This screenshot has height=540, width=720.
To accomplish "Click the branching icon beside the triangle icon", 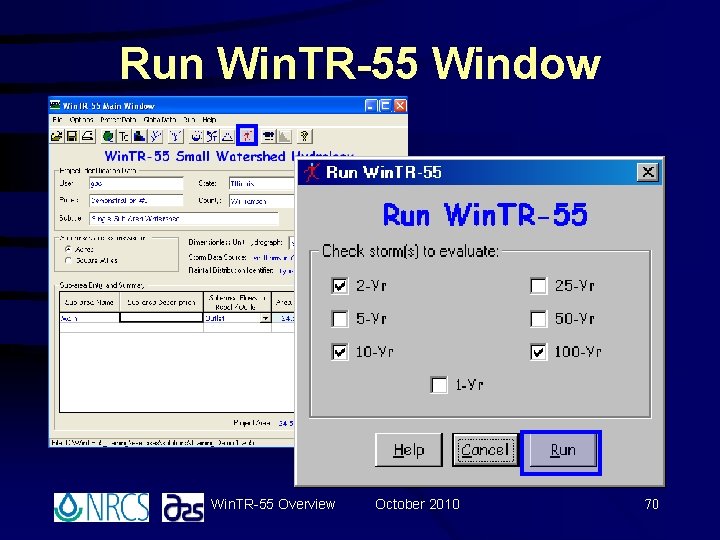I will pos(212,136).
